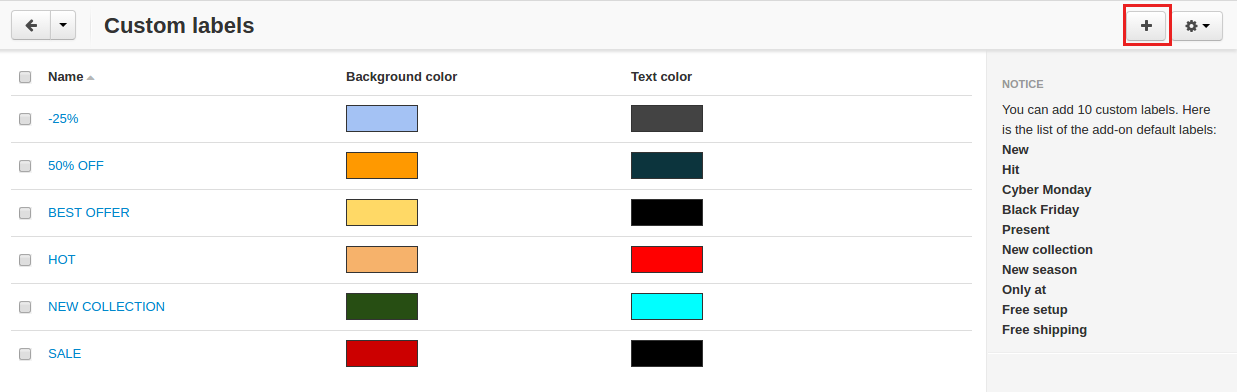
Task: Click the Text color column header
Action: [661, 77]
